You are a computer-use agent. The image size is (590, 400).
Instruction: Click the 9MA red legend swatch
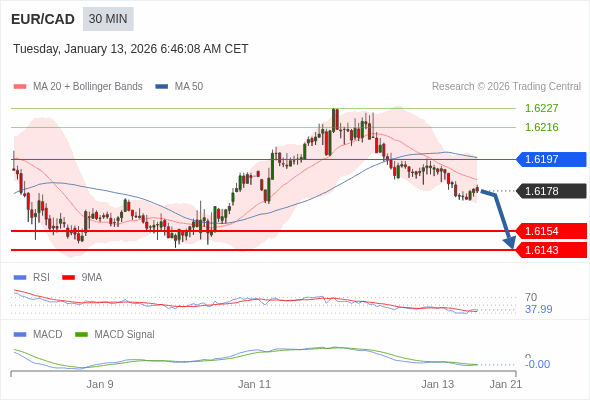[x=68, y=278]
